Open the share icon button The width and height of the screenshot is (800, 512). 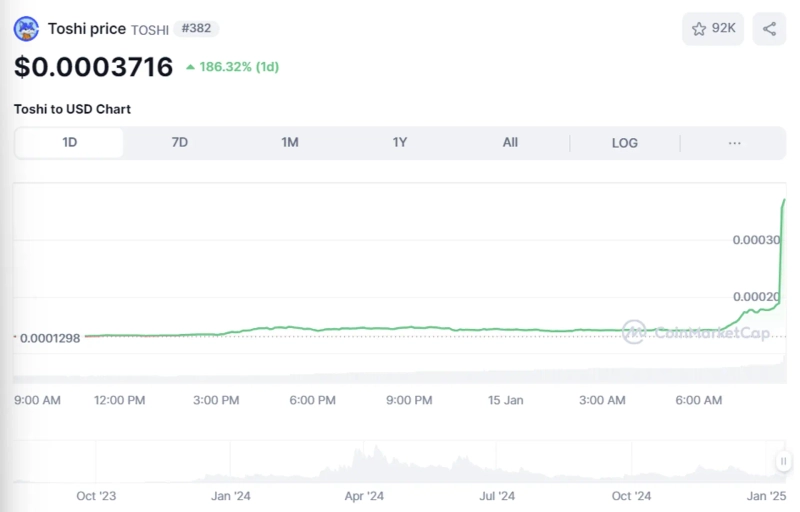[769, 29]
